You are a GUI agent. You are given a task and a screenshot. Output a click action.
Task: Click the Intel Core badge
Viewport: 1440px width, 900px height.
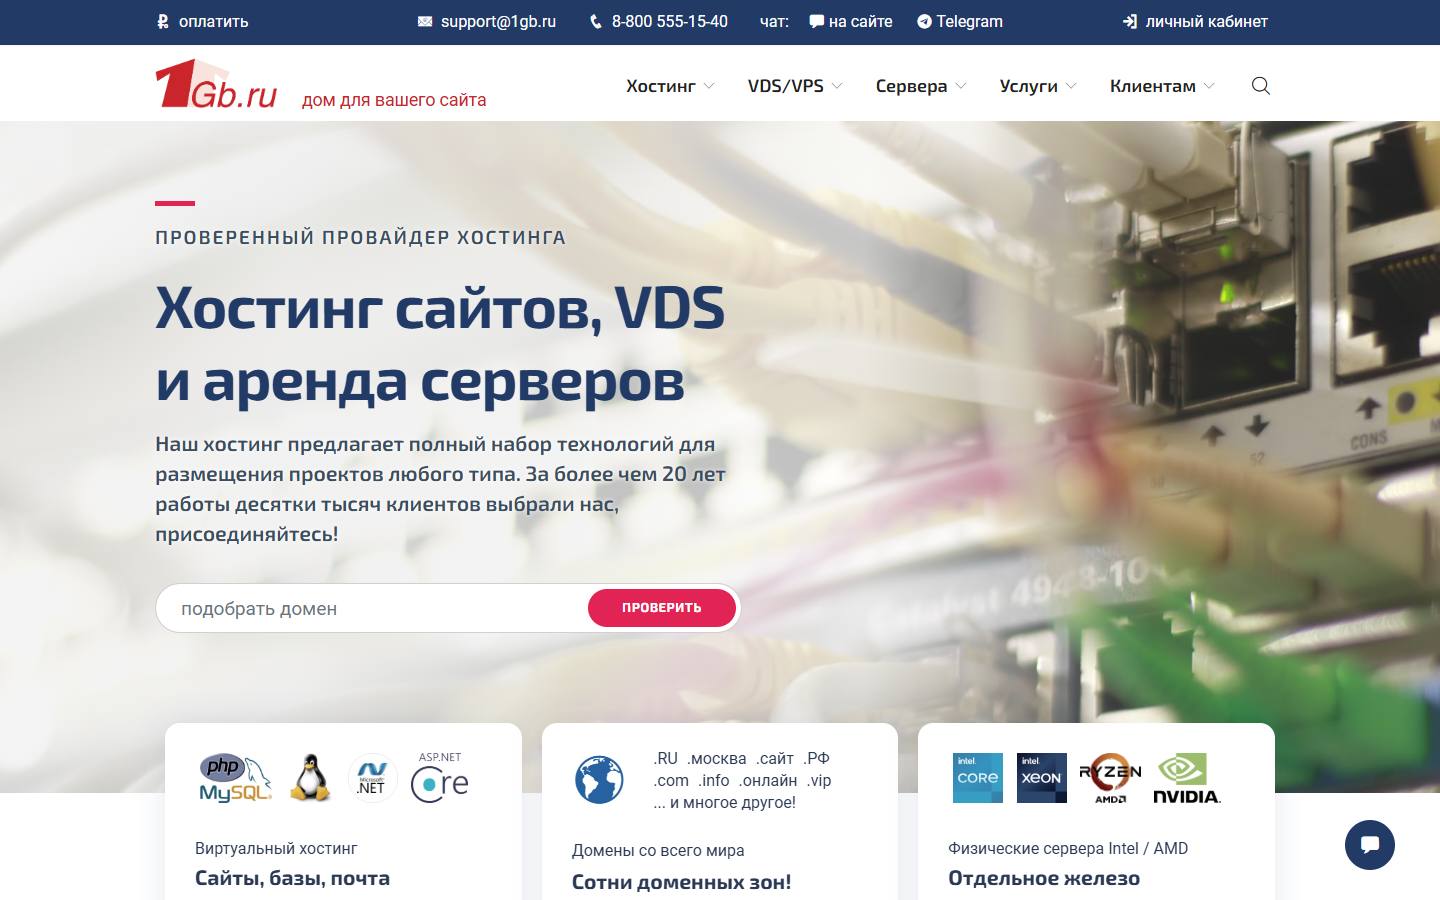tap(978, 778)
